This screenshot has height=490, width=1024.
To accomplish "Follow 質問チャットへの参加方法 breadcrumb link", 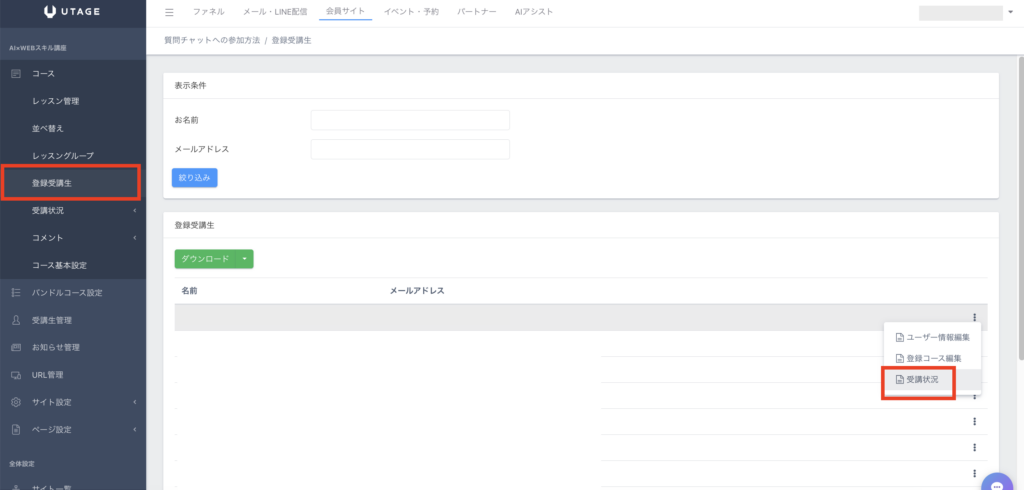I will pos(212,41).
